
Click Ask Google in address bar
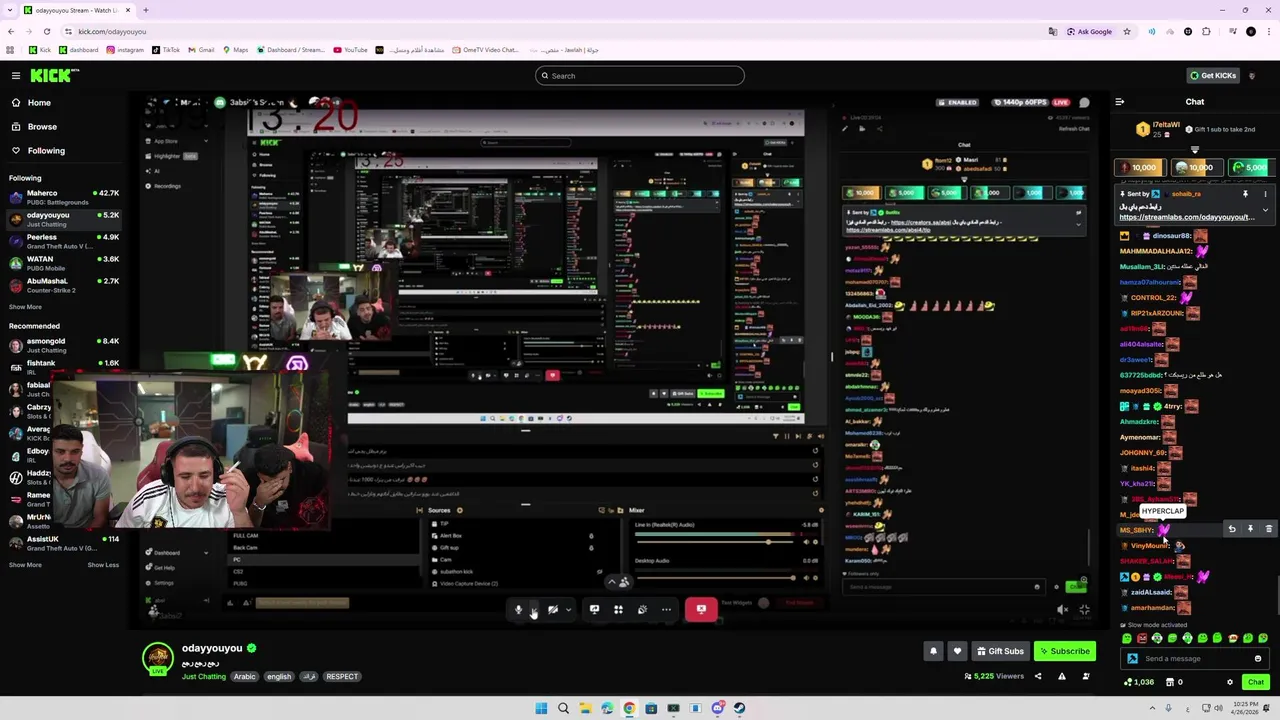pos(1089,31)
